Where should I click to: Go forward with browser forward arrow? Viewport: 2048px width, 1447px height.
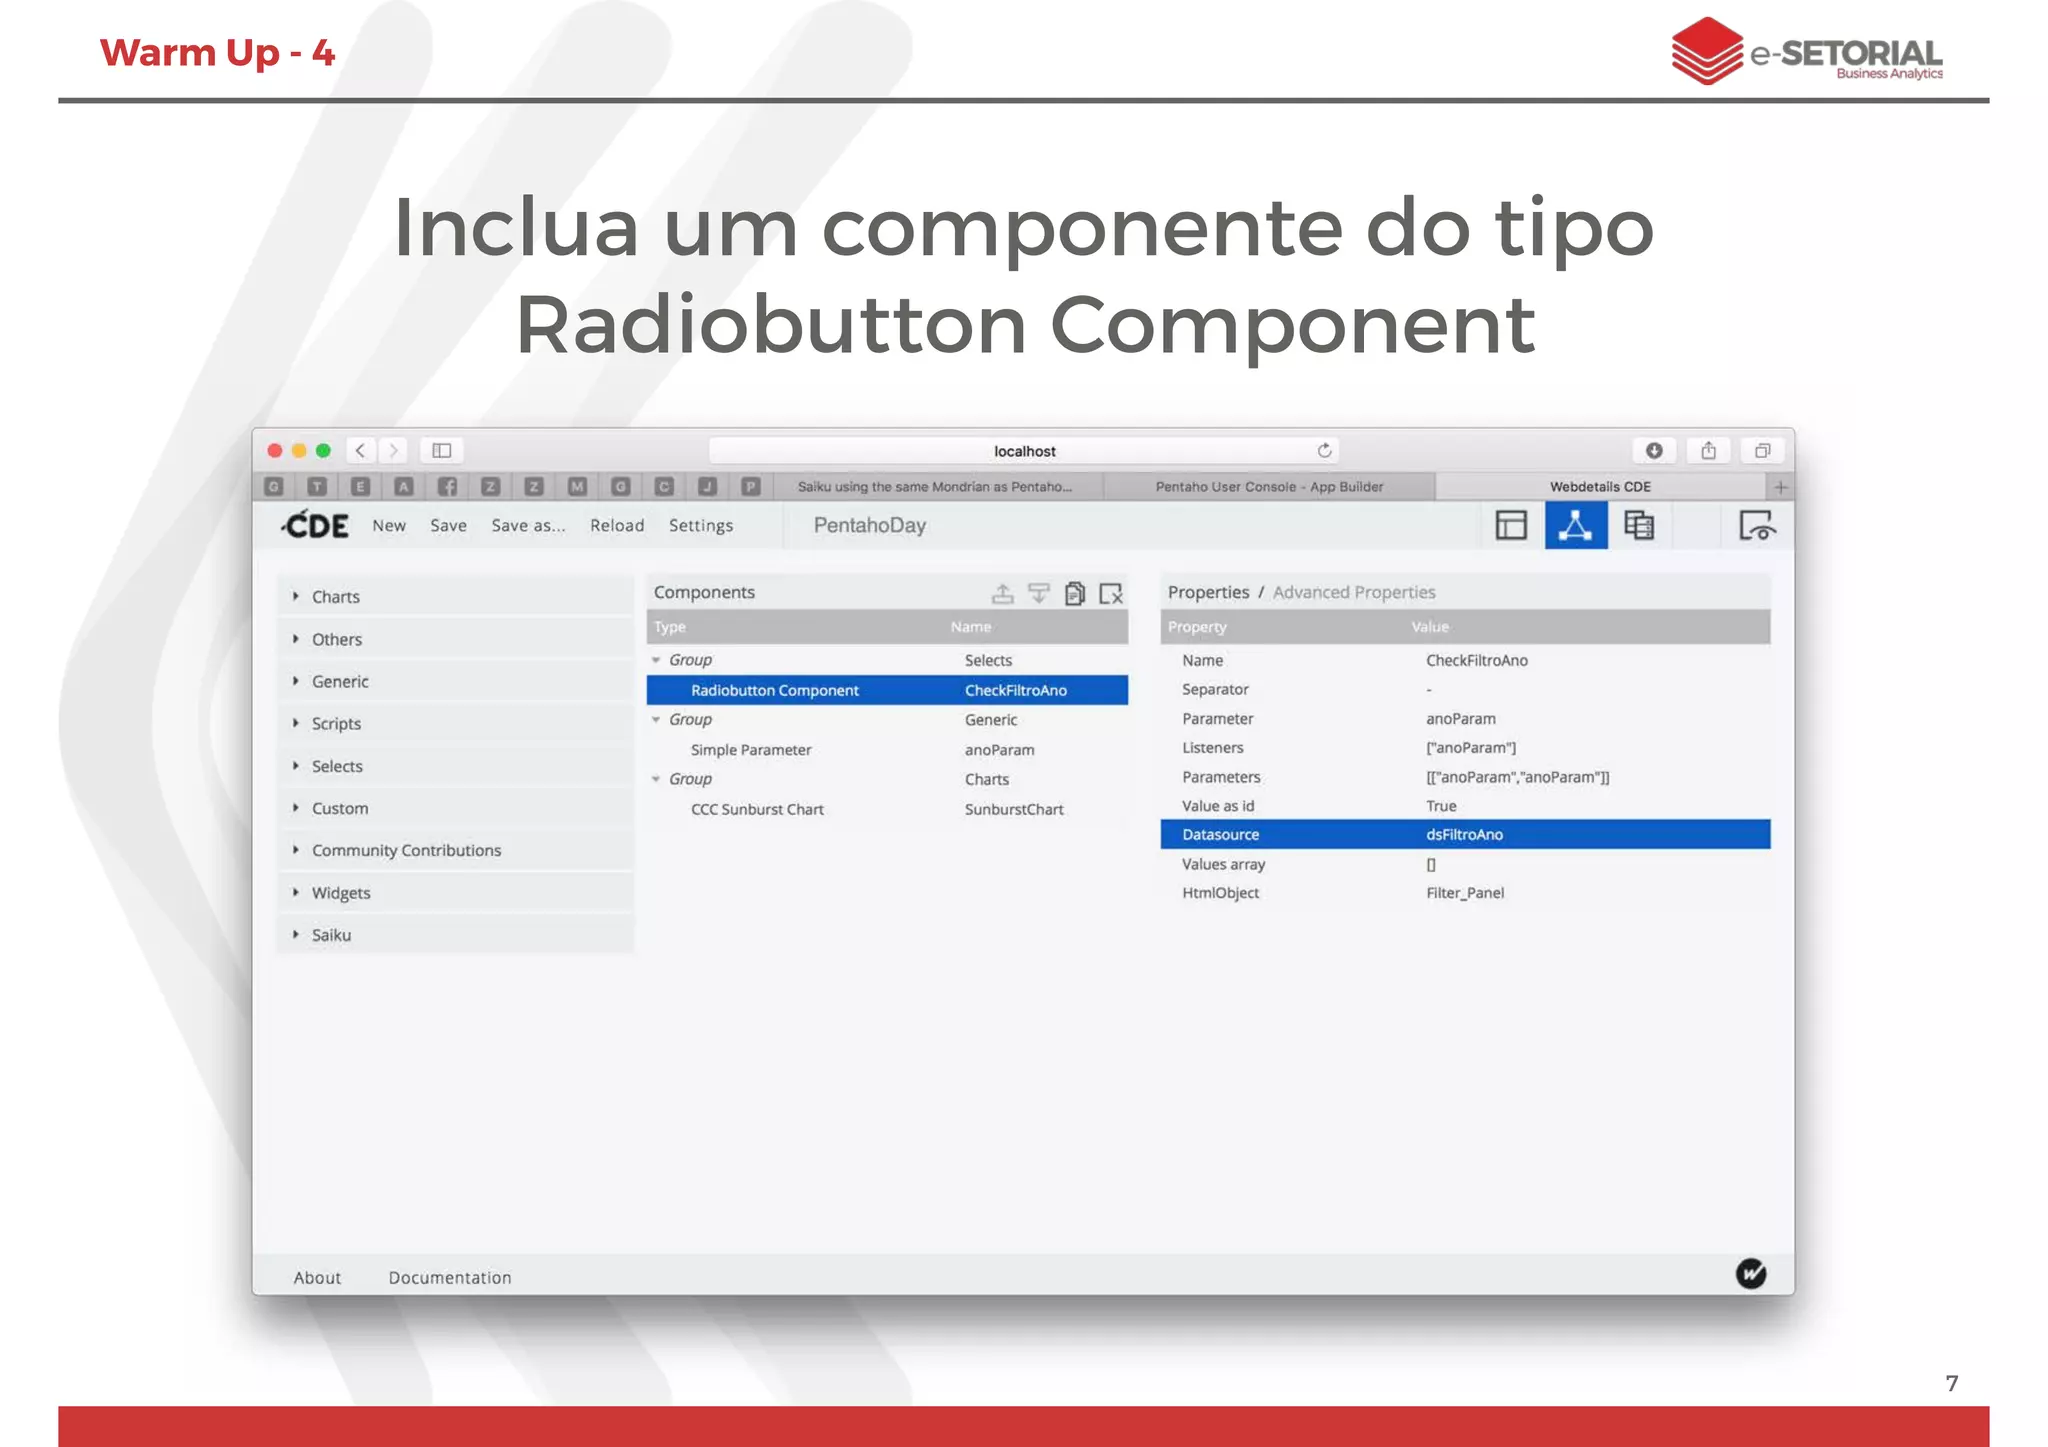(x=394, y=451)
